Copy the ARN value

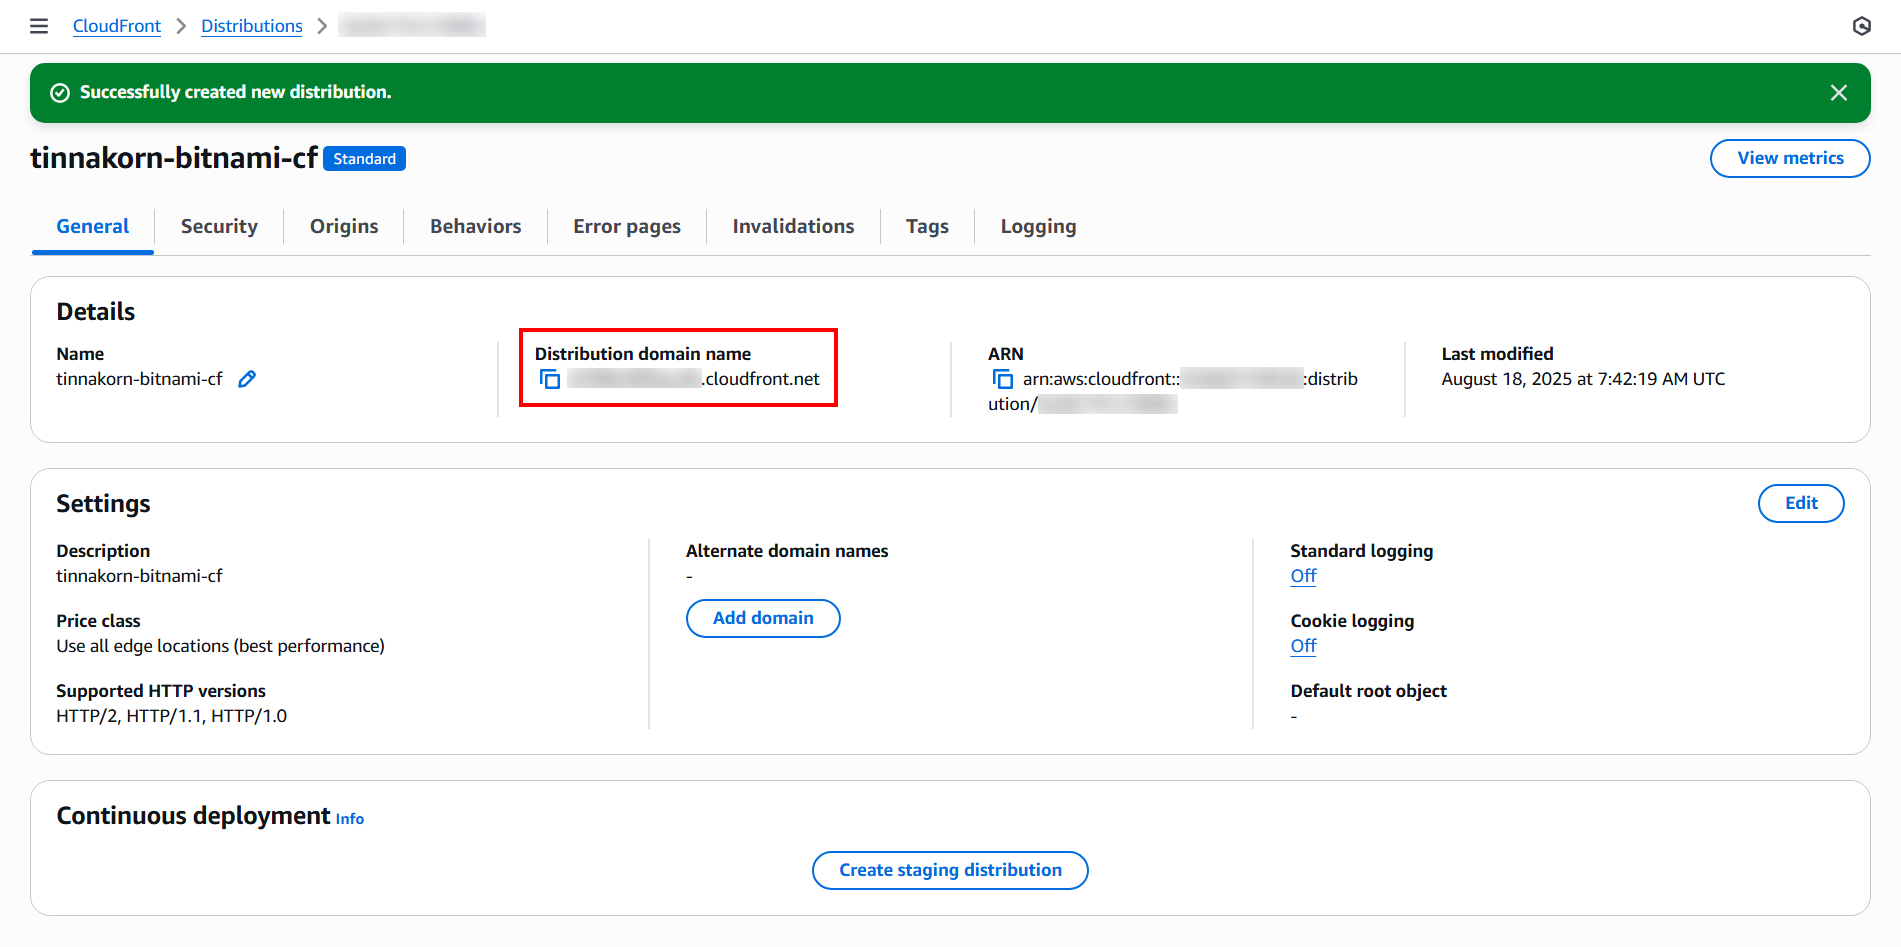(x=1002, y=379)
